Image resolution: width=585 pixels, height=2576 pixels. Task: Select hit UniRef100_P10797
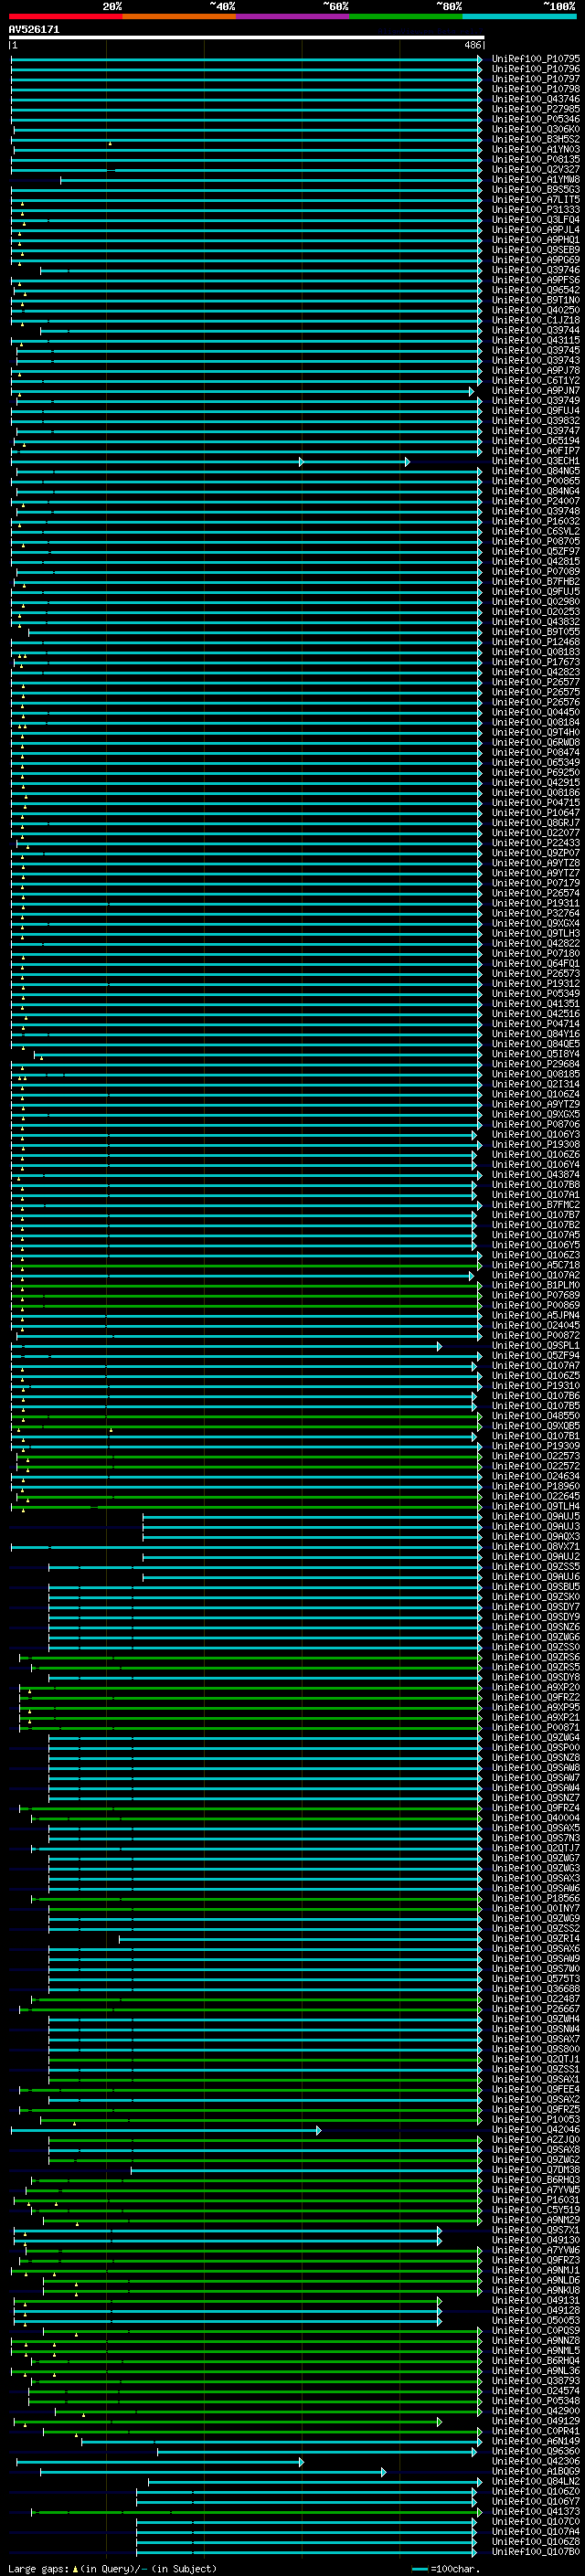535,79
